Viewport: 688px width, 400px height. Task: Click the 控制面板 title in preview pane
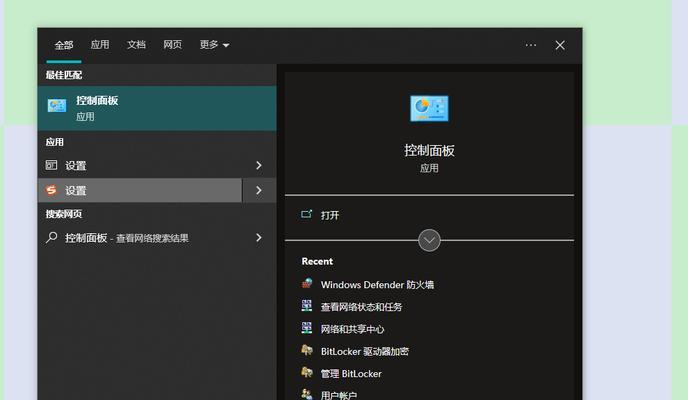(x=429, y=150)
